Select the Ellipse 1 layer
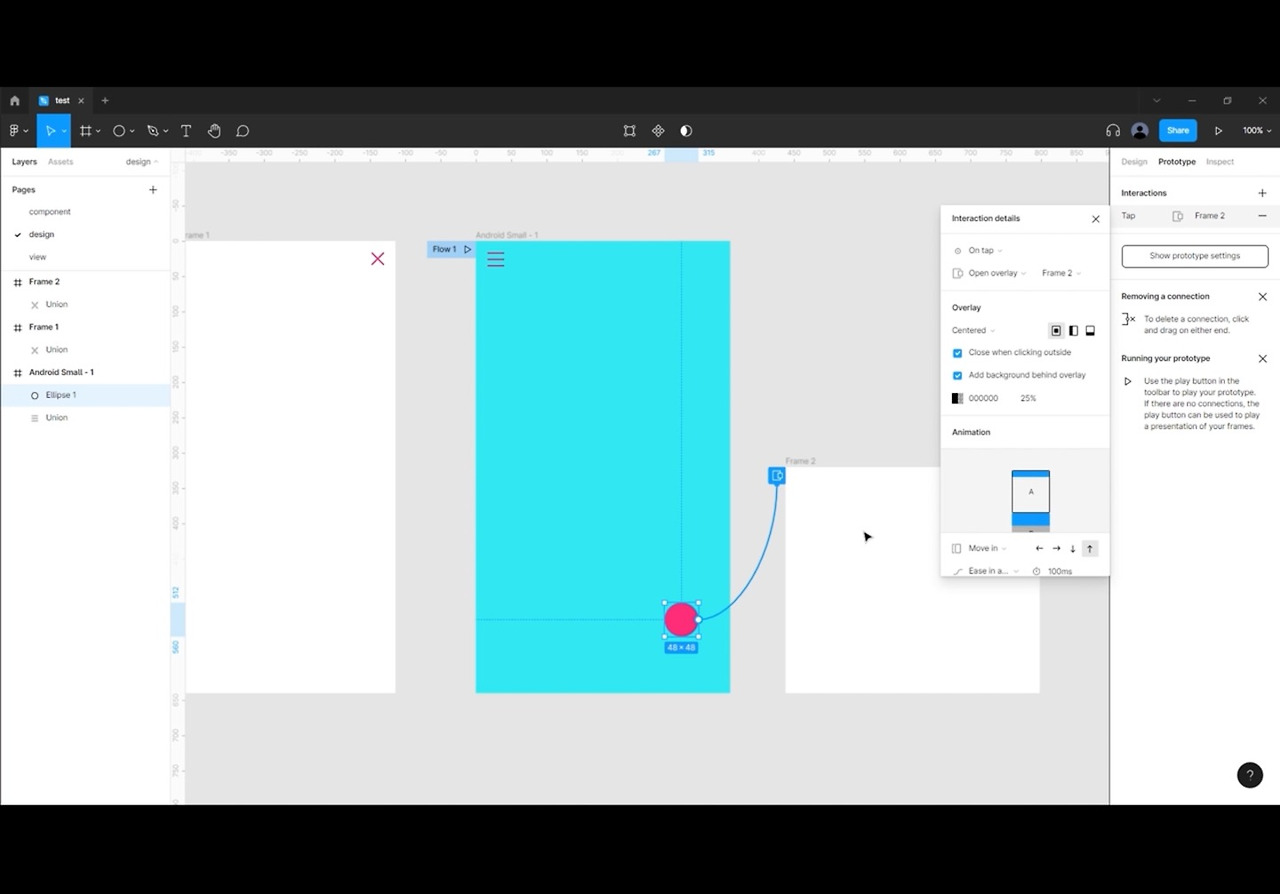 pos(85,395)
